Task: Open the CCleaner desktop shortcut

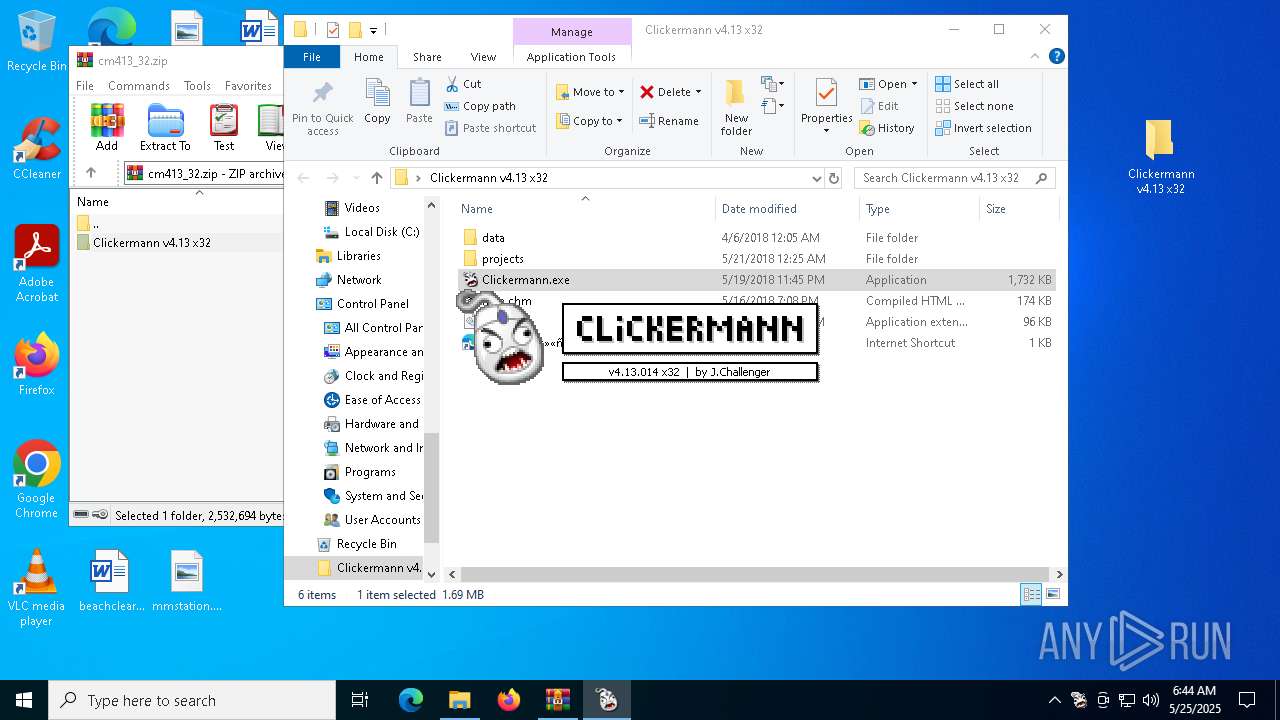Action: (x=37, y=148)
